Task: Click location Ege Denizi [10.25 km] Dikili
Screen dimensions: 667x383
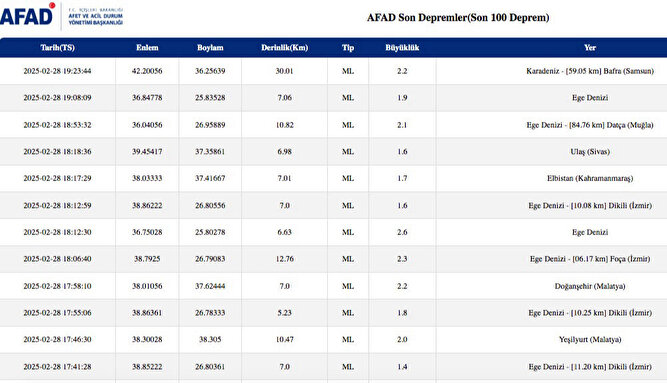Action: click(x=590, y=313)
